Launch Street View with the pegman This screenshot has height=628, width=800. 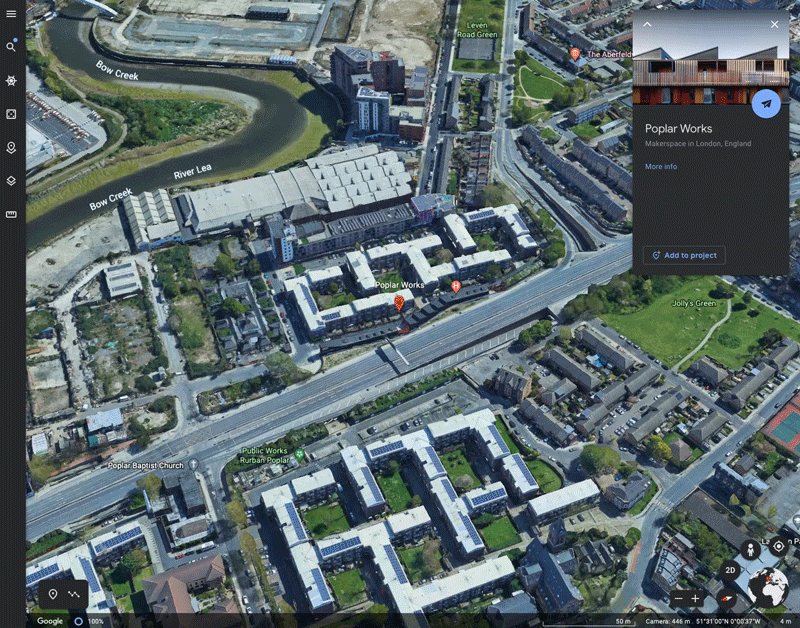tap(750, 550)
